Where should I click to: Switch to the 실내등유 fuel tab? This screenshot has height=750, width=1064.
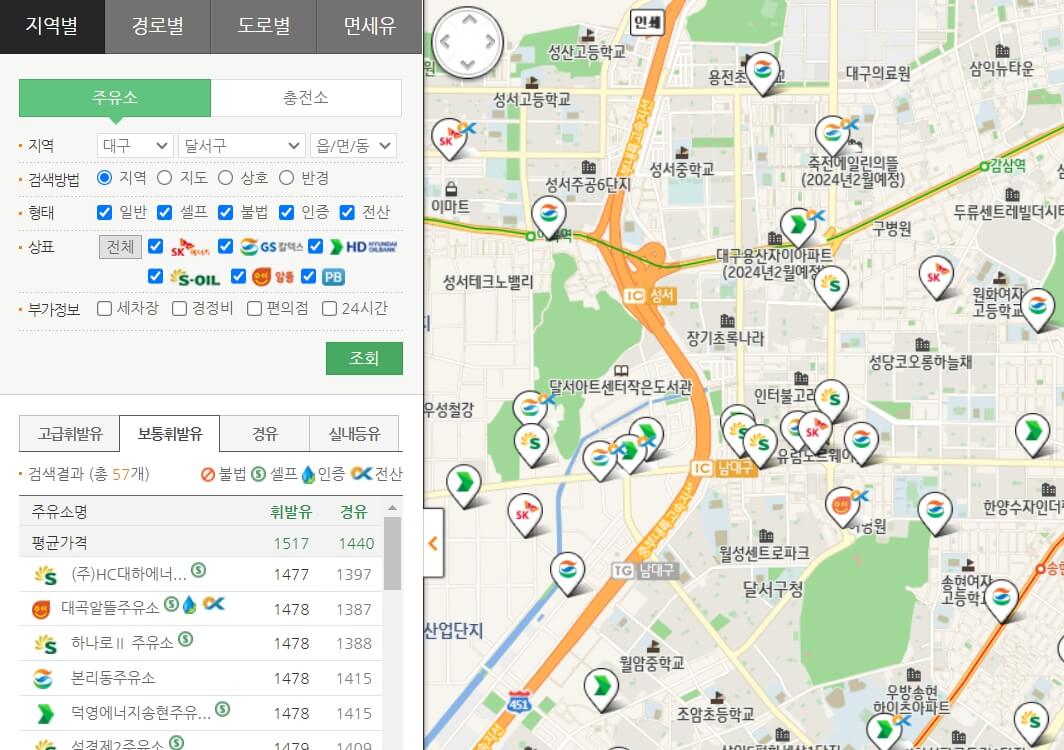[x=354, y=434]
